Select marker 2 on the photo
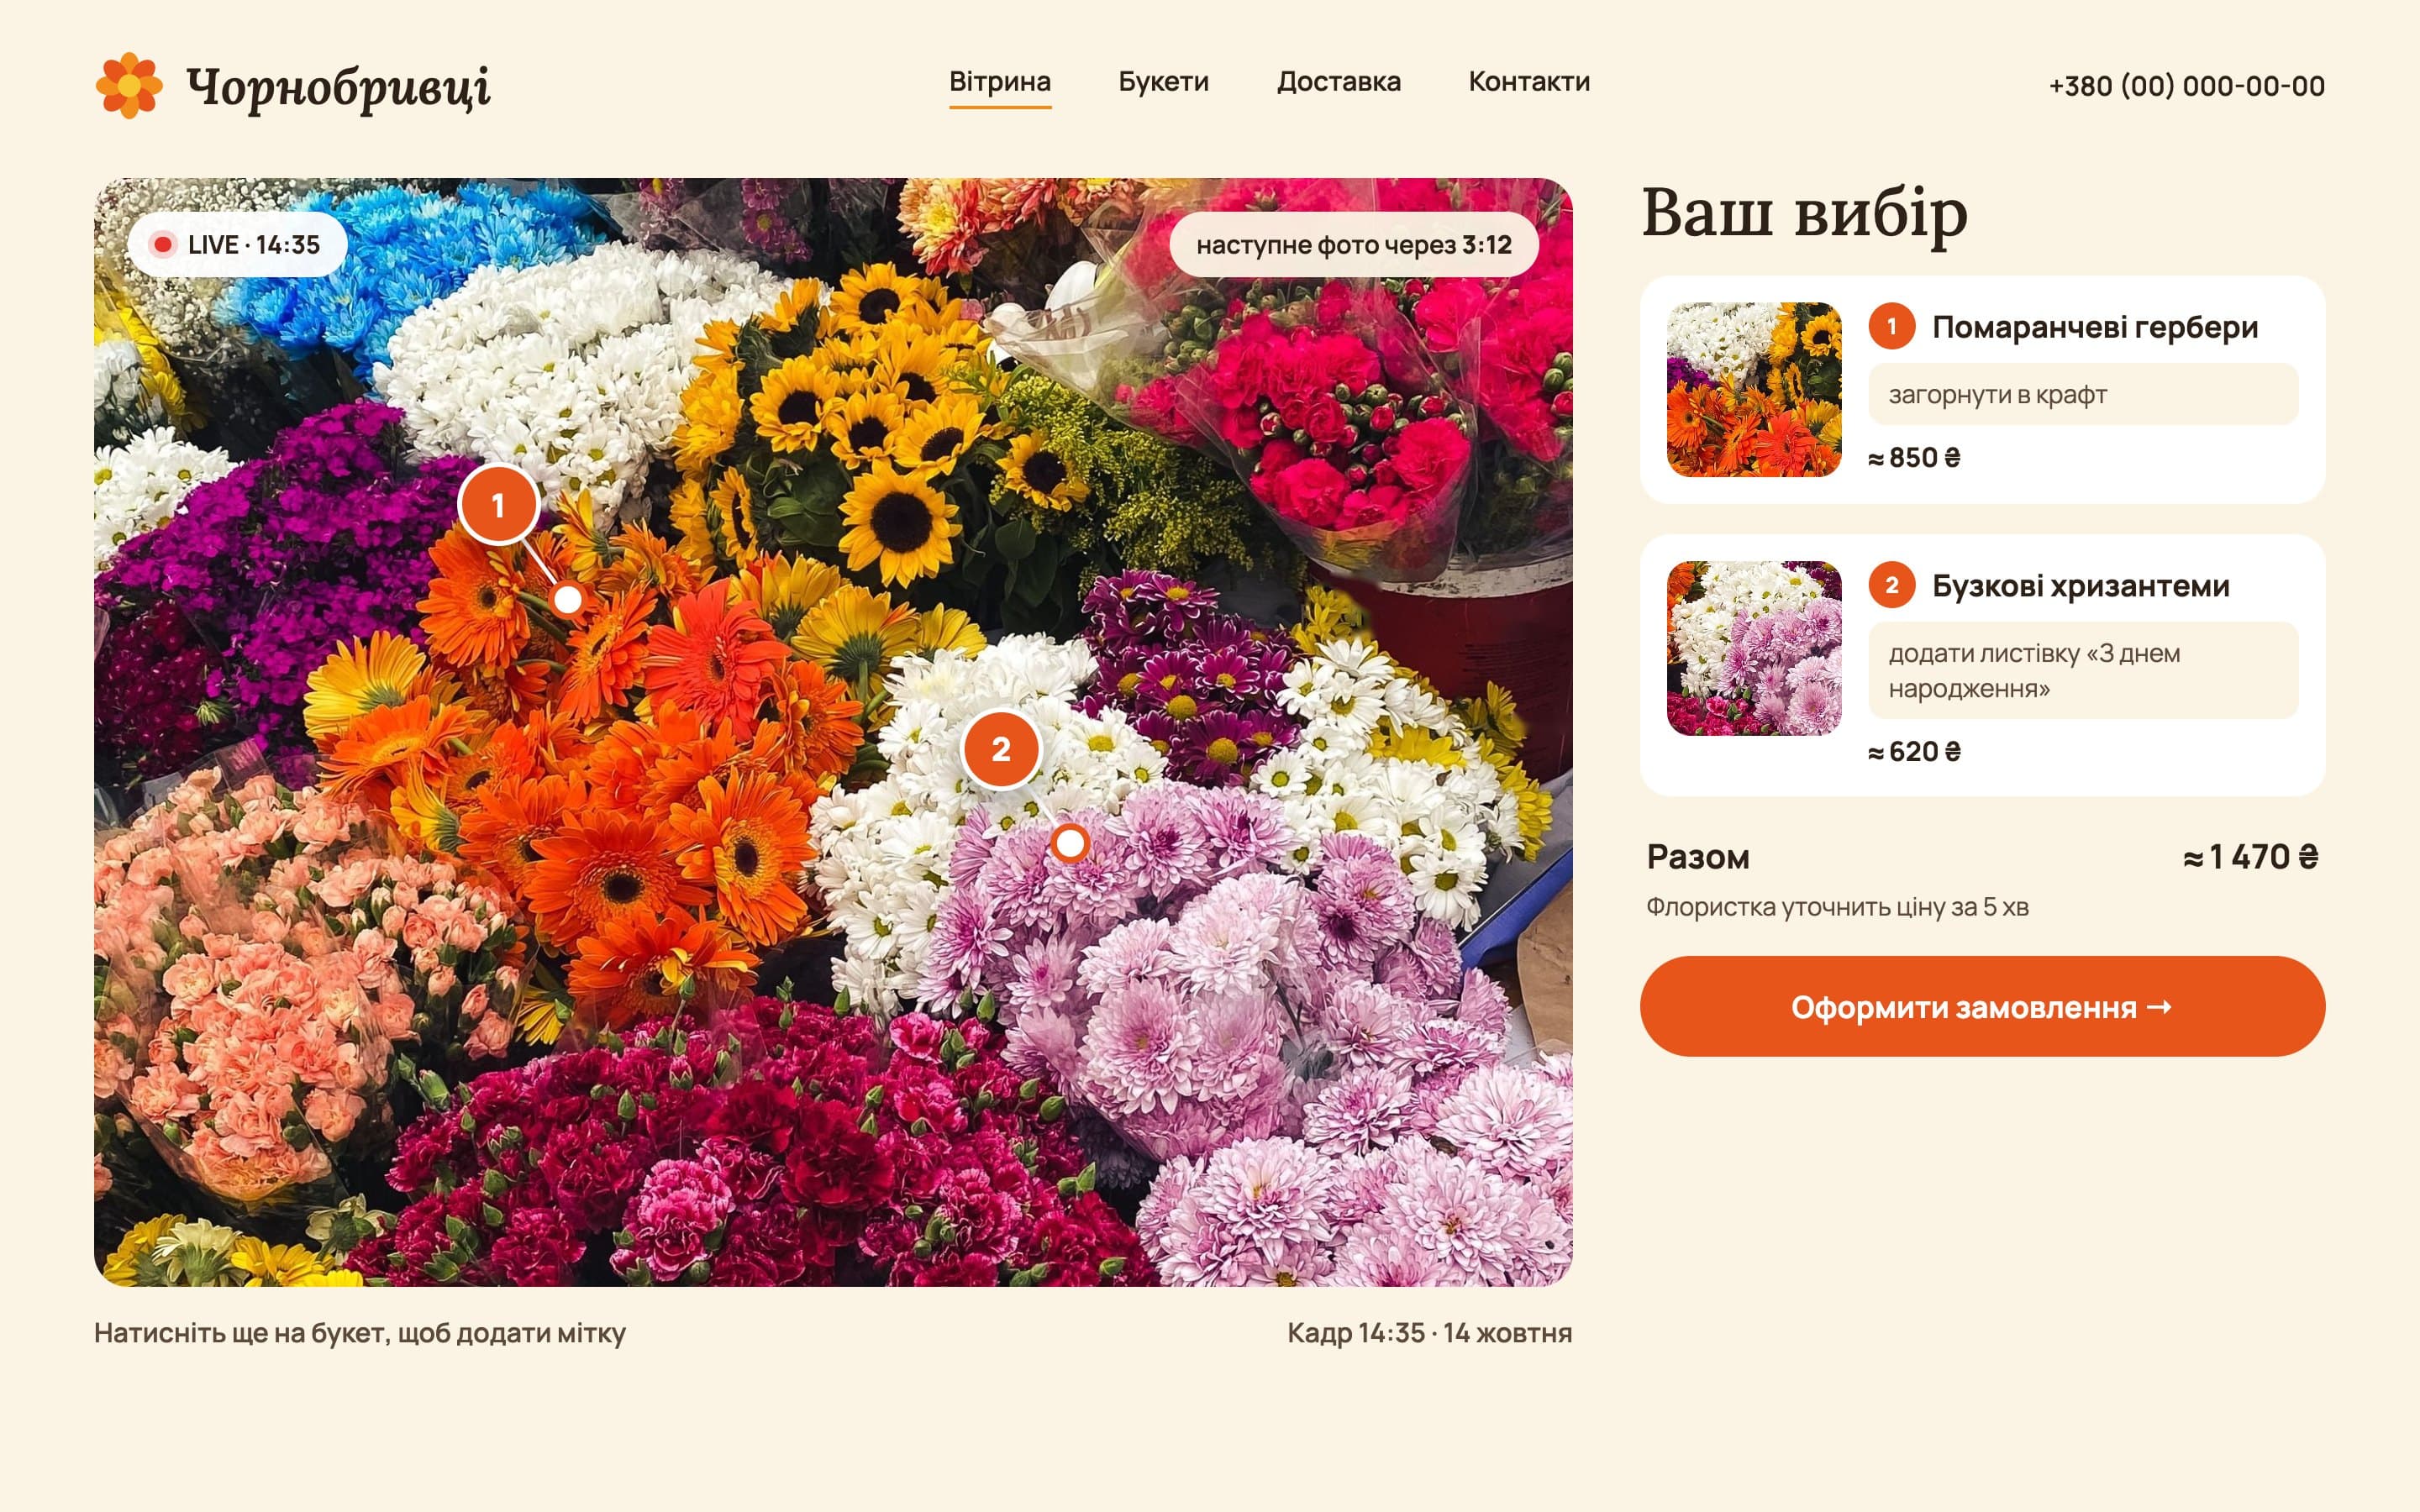 tap(1001, 749)
